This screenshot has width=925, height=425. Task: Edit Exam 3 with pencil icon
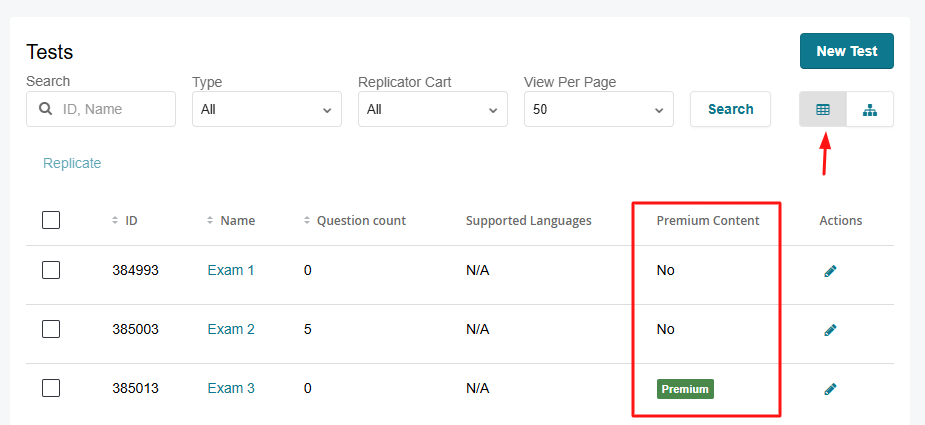pos(830,389)
